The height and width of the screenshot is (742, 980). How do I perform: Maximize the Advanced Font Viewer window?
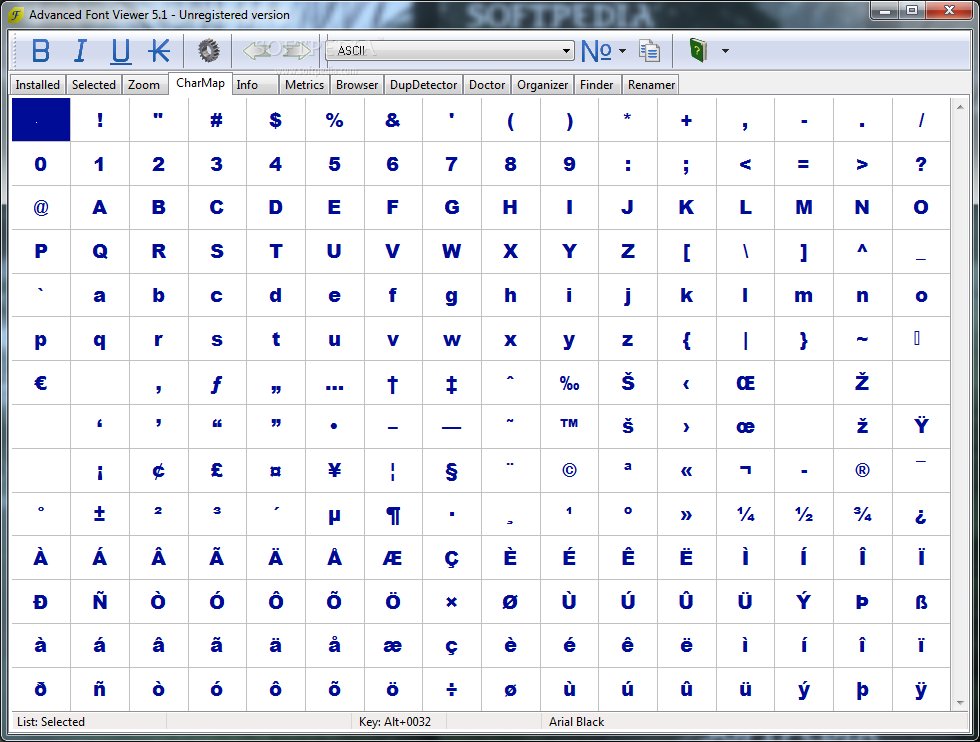[x=912, y=11]
